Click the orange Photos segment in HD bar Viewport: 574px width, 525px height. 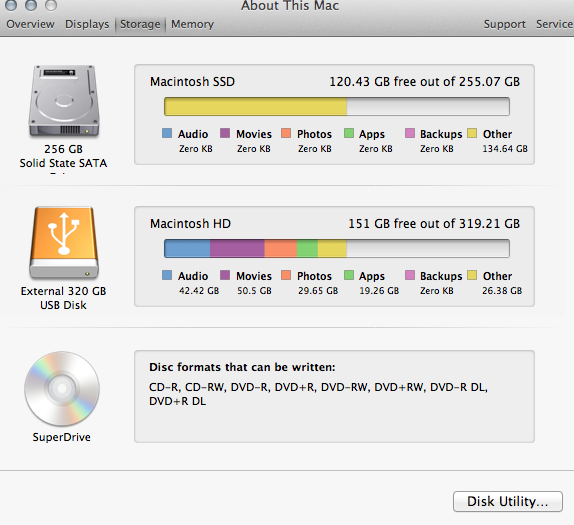tap(281, 249)
